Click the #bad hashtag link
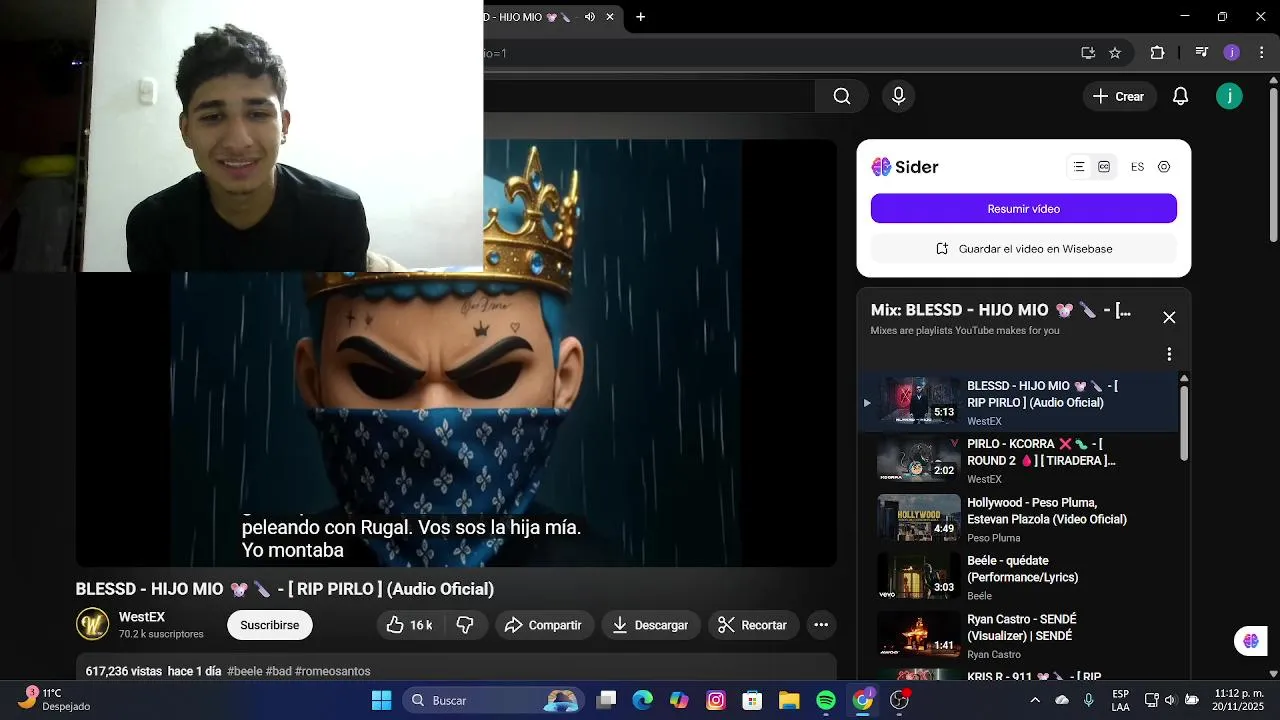 click(279, 671)
